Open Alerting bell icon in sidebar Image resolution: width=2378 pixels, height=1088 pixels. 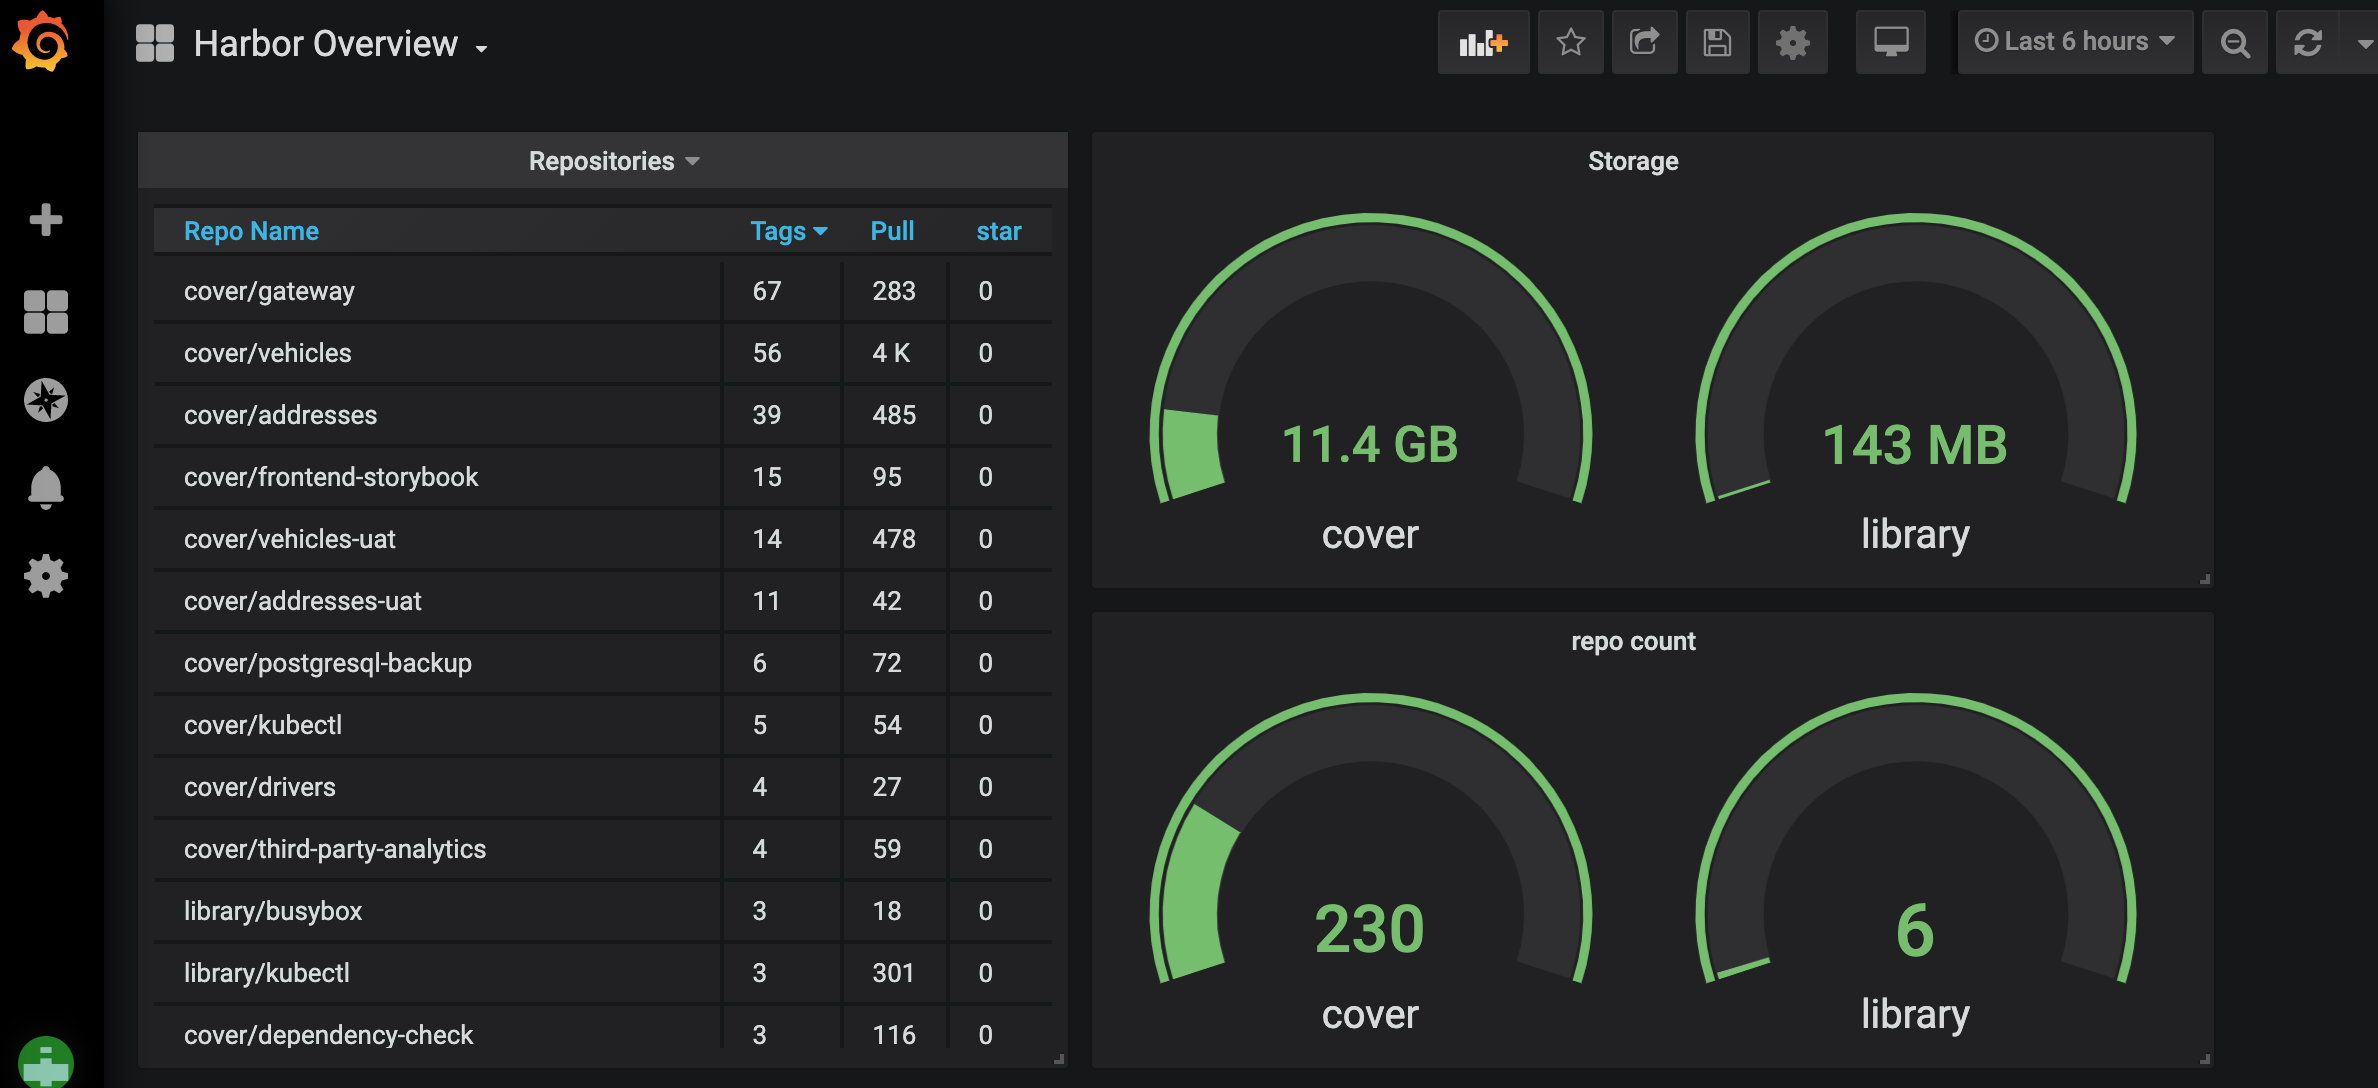coord(45,488)
